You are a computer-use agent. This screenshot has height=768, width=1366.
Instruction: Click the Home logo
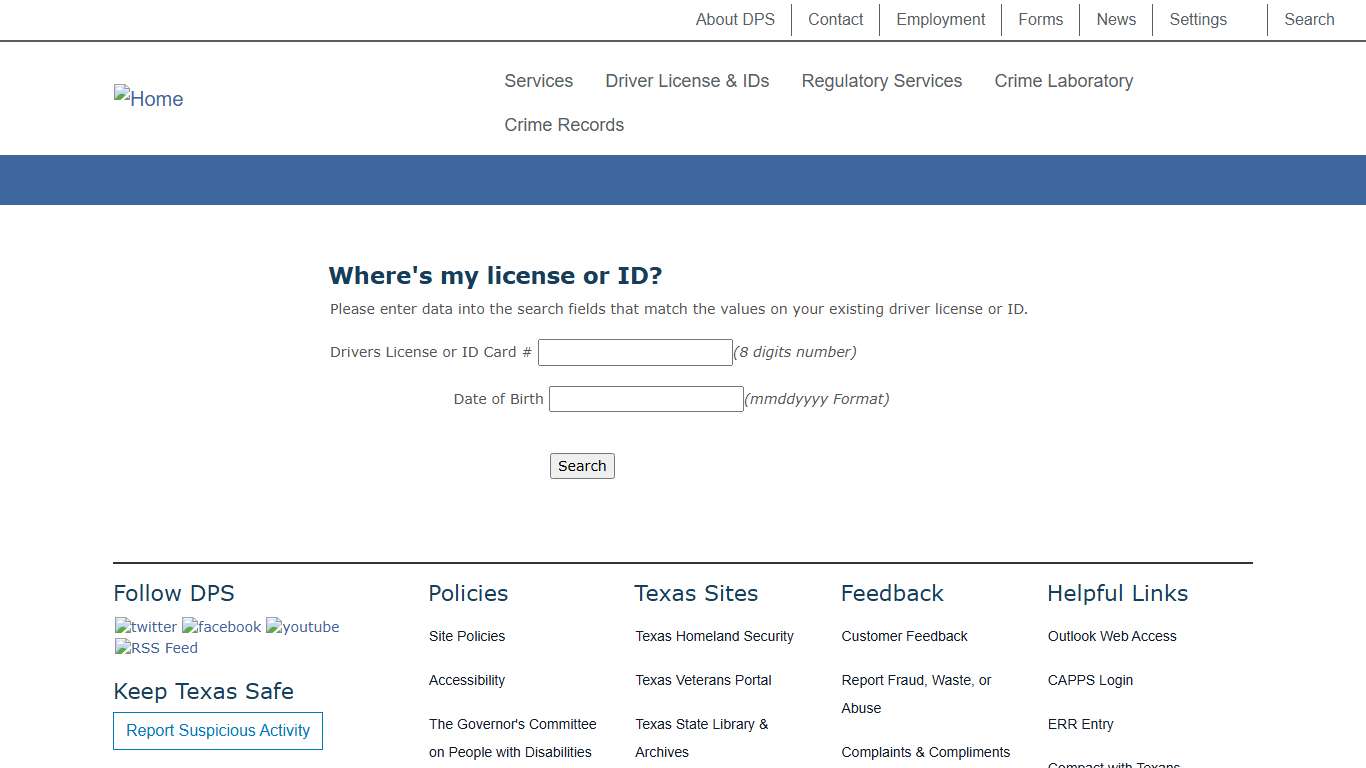(148, 98)
